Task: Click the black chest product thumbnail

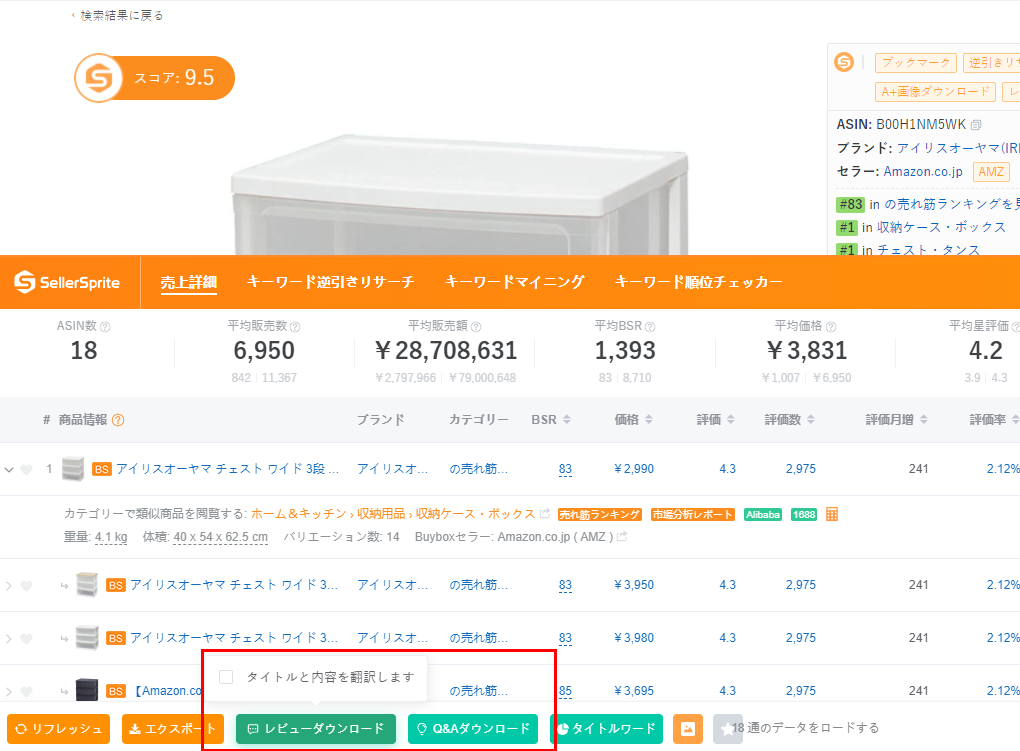Action: (87, 690)
